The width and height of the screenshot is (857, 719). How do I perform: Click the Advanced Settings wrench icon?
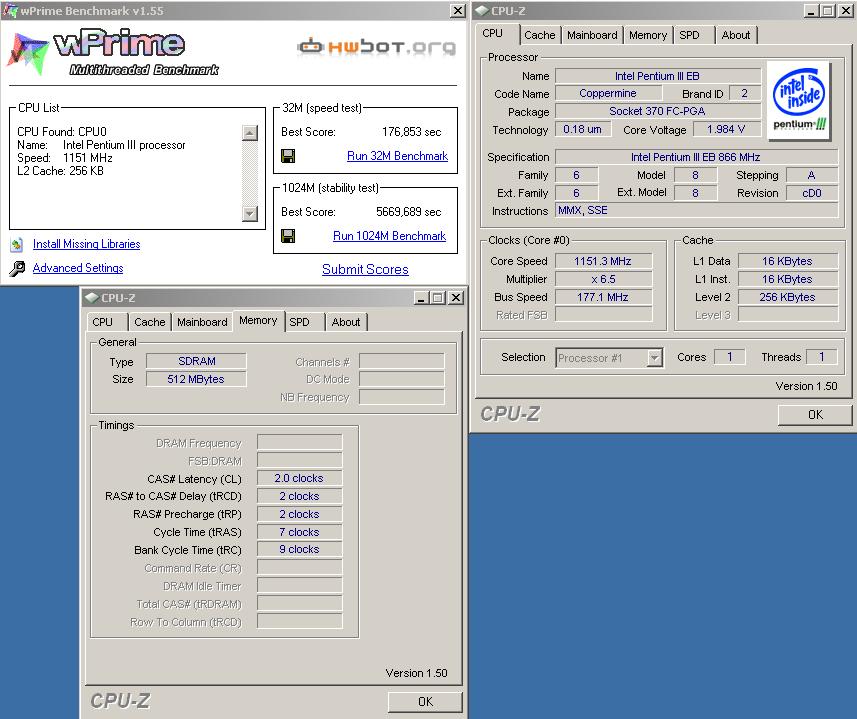click(17, 268)
